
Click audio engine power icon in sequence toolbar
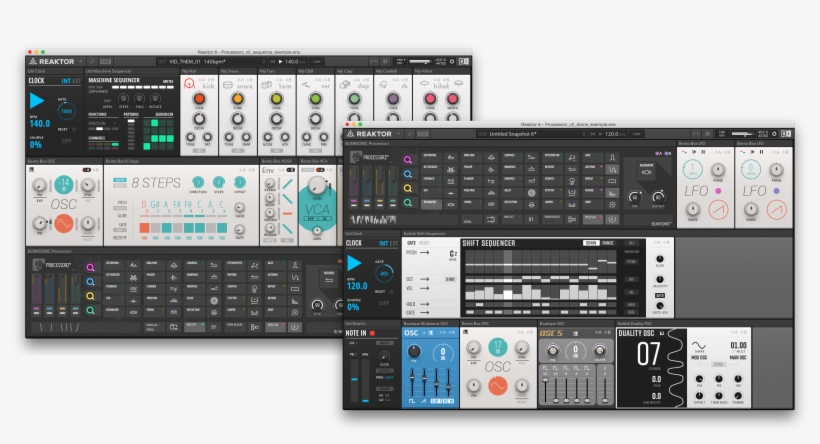452,61
